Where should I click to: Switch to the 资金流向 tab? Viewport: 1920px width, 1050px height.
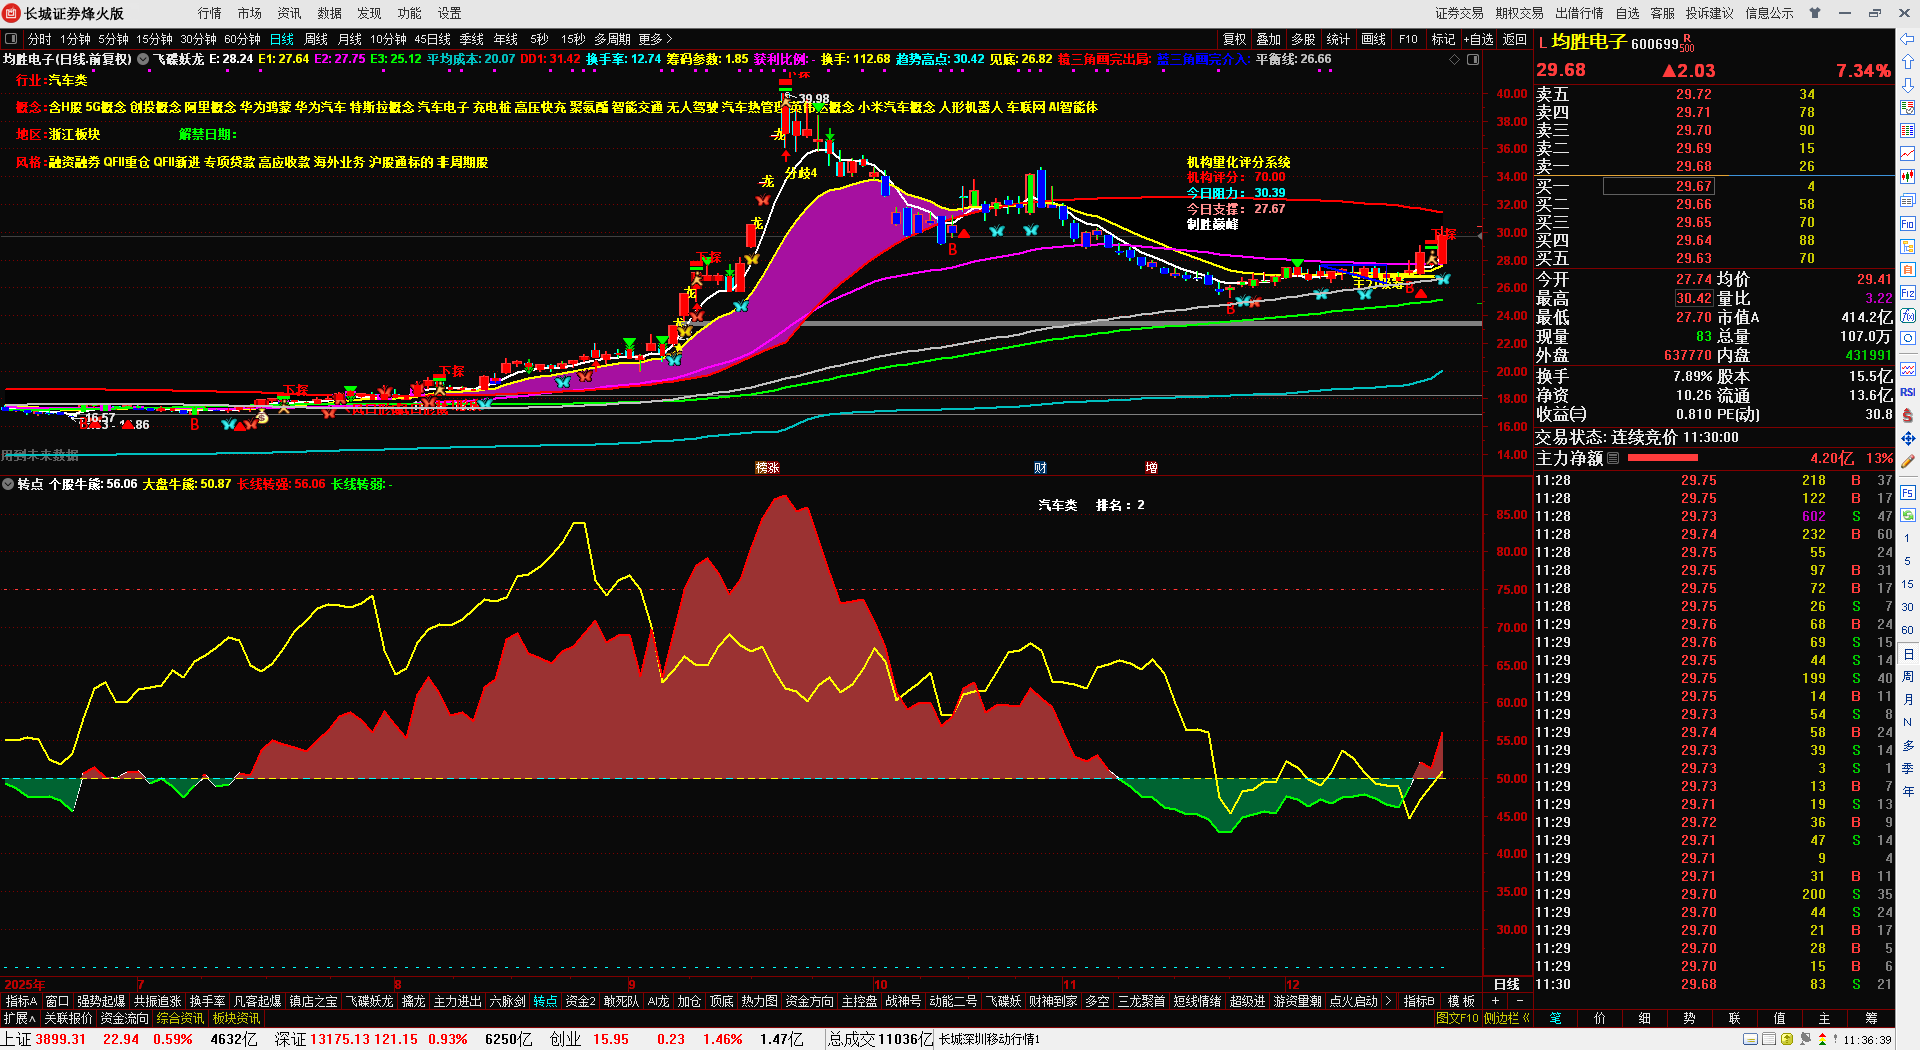pos(125,1018)
